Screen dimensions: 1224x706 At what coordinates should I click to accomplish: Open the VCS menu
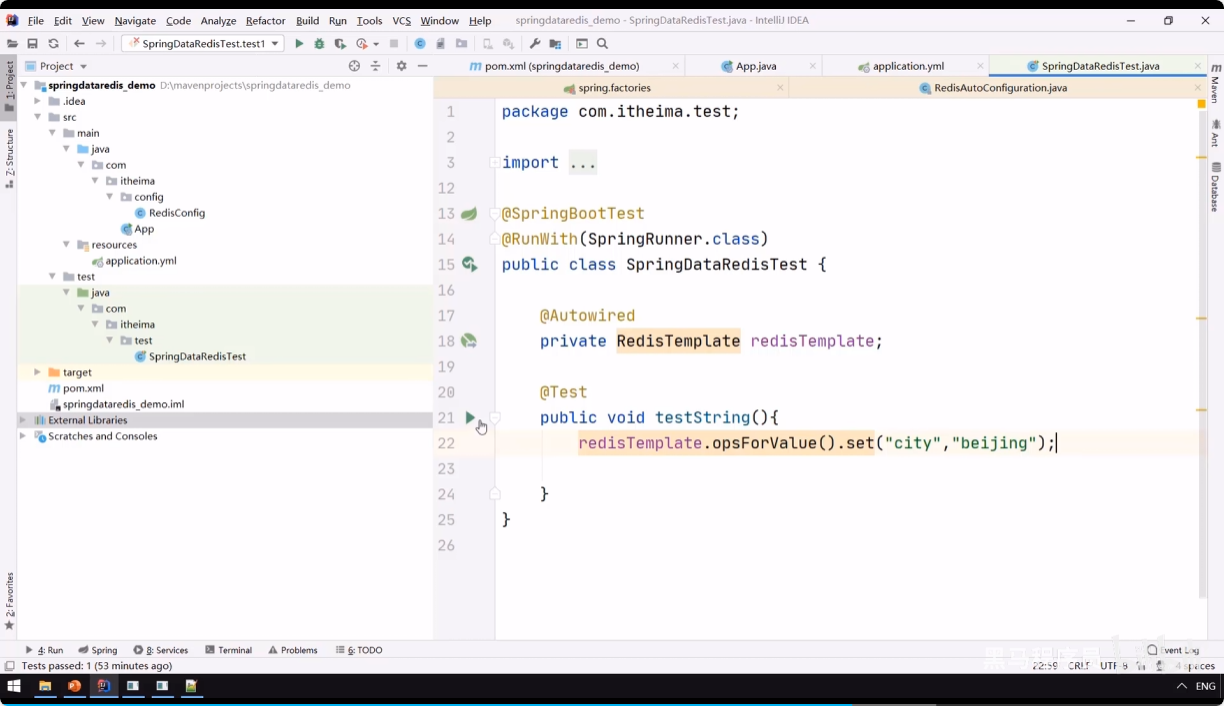(401, 21)
